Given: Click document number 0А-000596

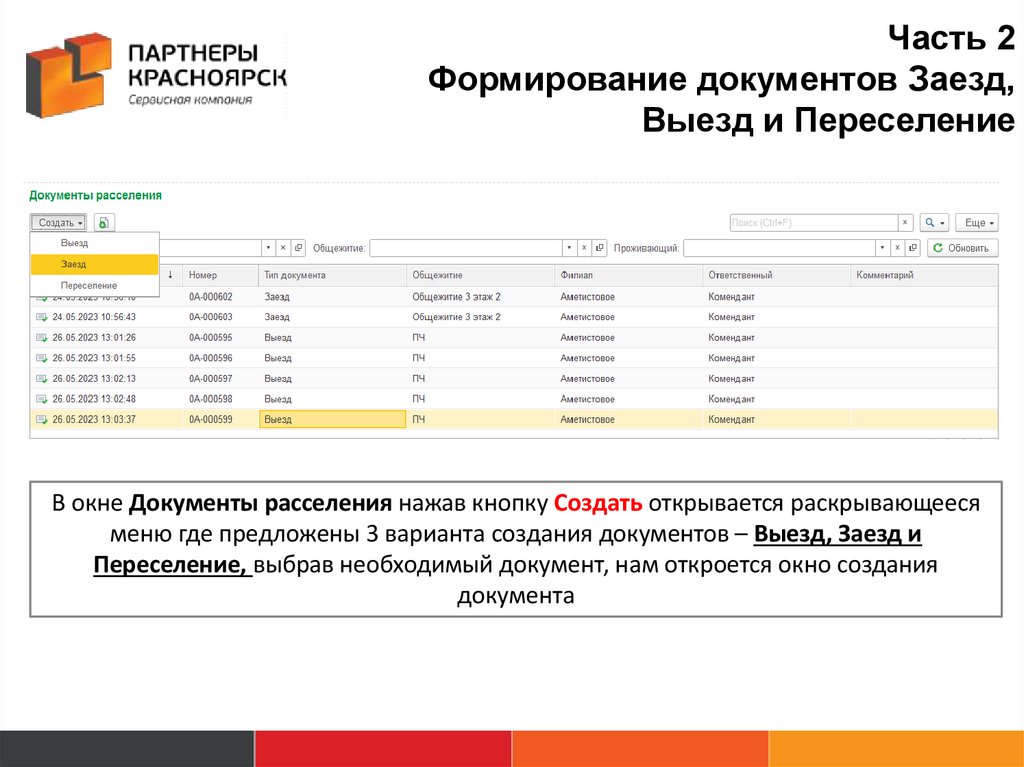Looking at the screenshot, I should (210, 358).
